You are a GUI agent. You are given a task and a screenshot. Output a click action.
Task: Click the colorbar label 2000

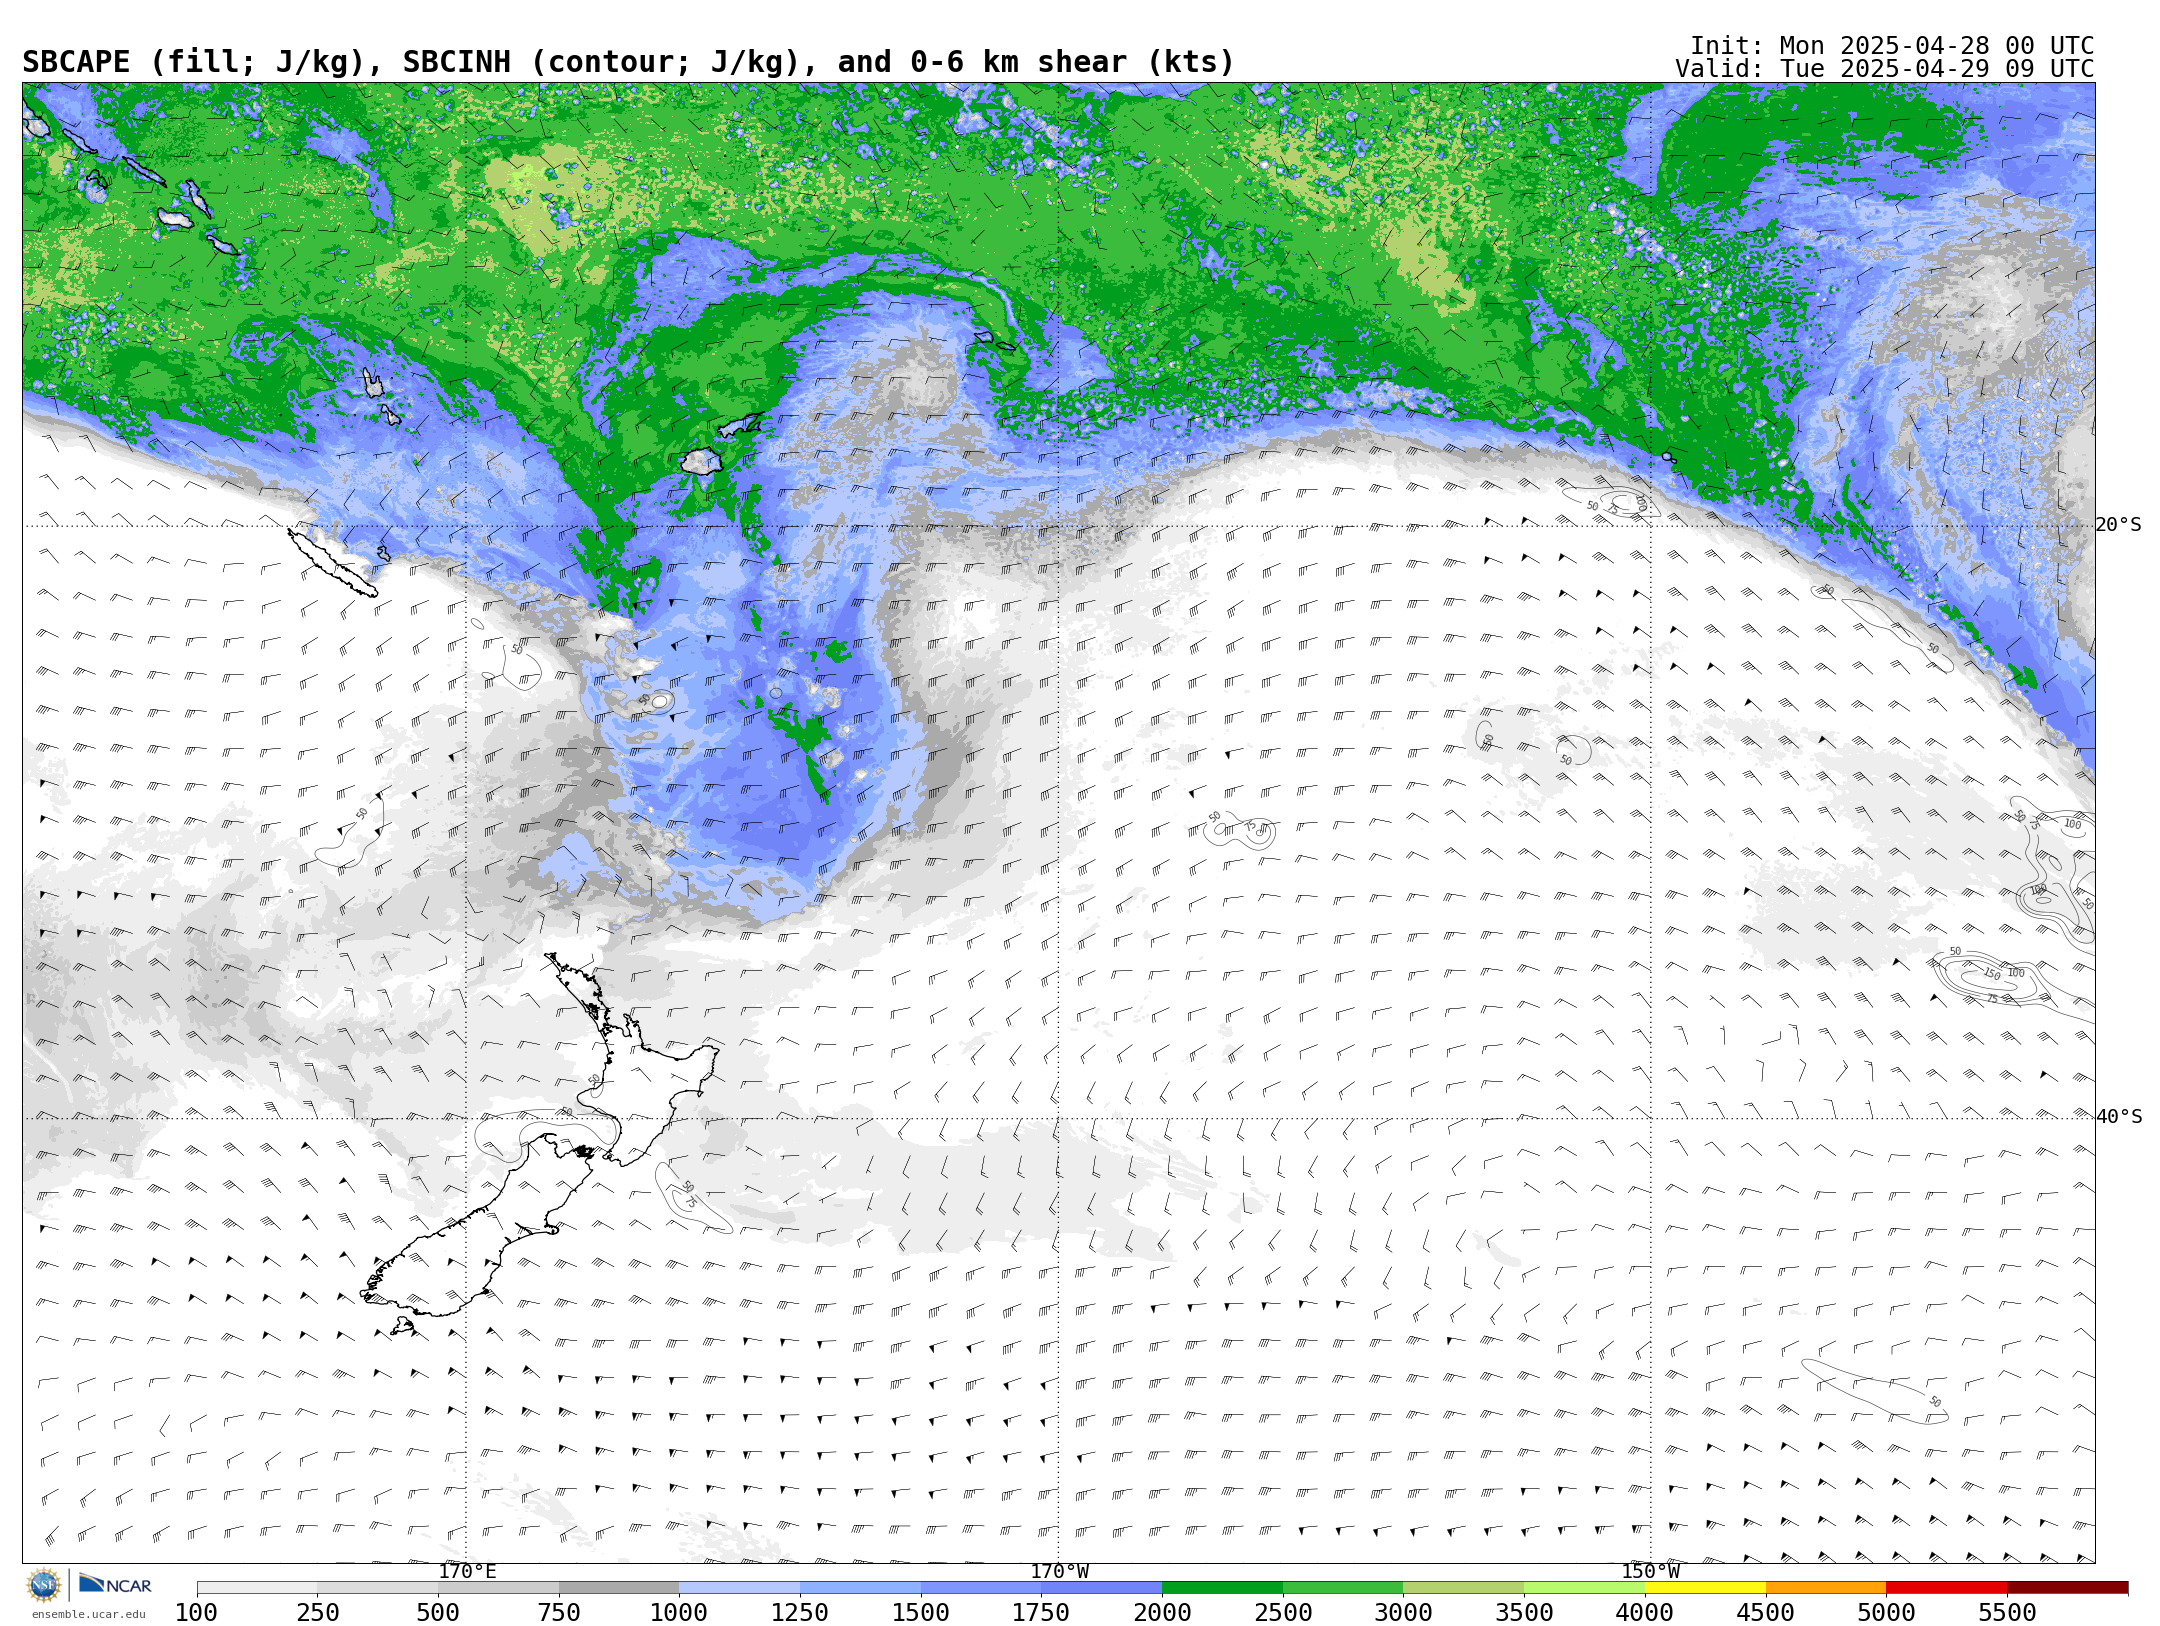(x=1162, y=1612)
